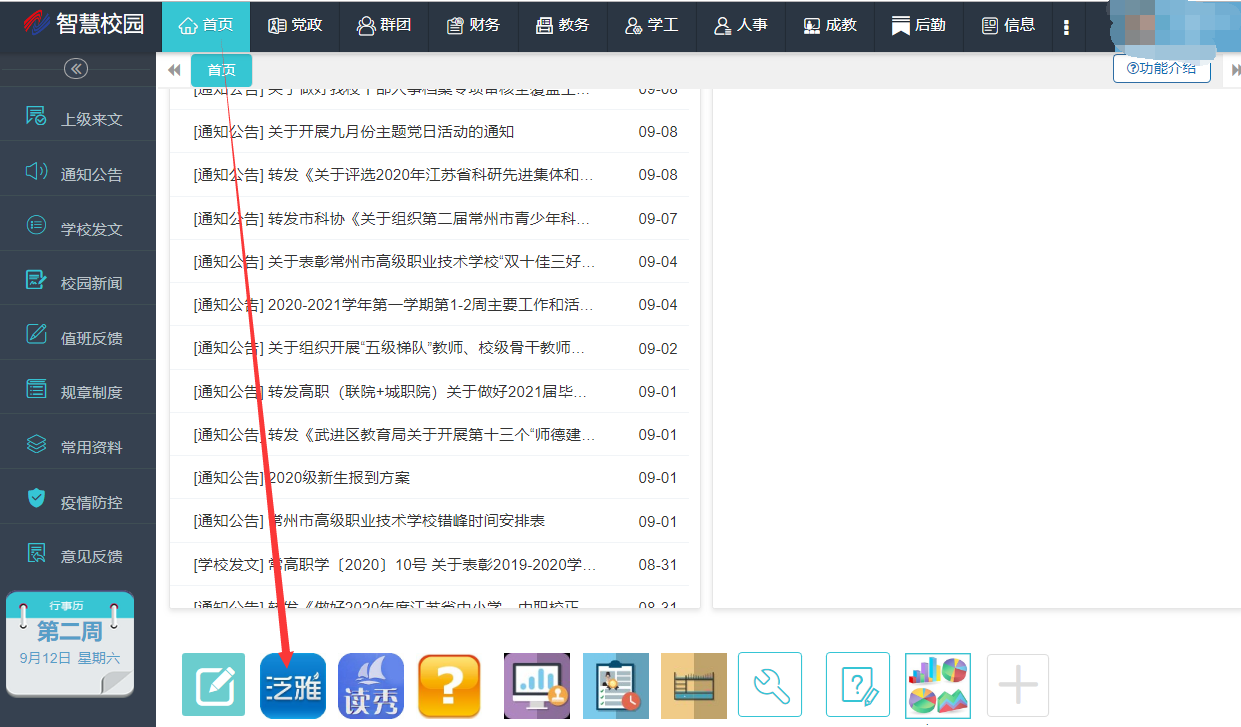Image resolution: width=1241 pixels, height=727 pixels.
Task: Switch to the 首页 page tab
Action: 221,70
